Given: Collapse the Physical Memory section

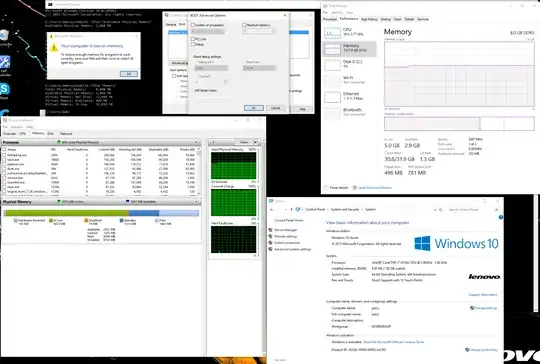Looking at the screenshot, I should [x=196, y=202].
